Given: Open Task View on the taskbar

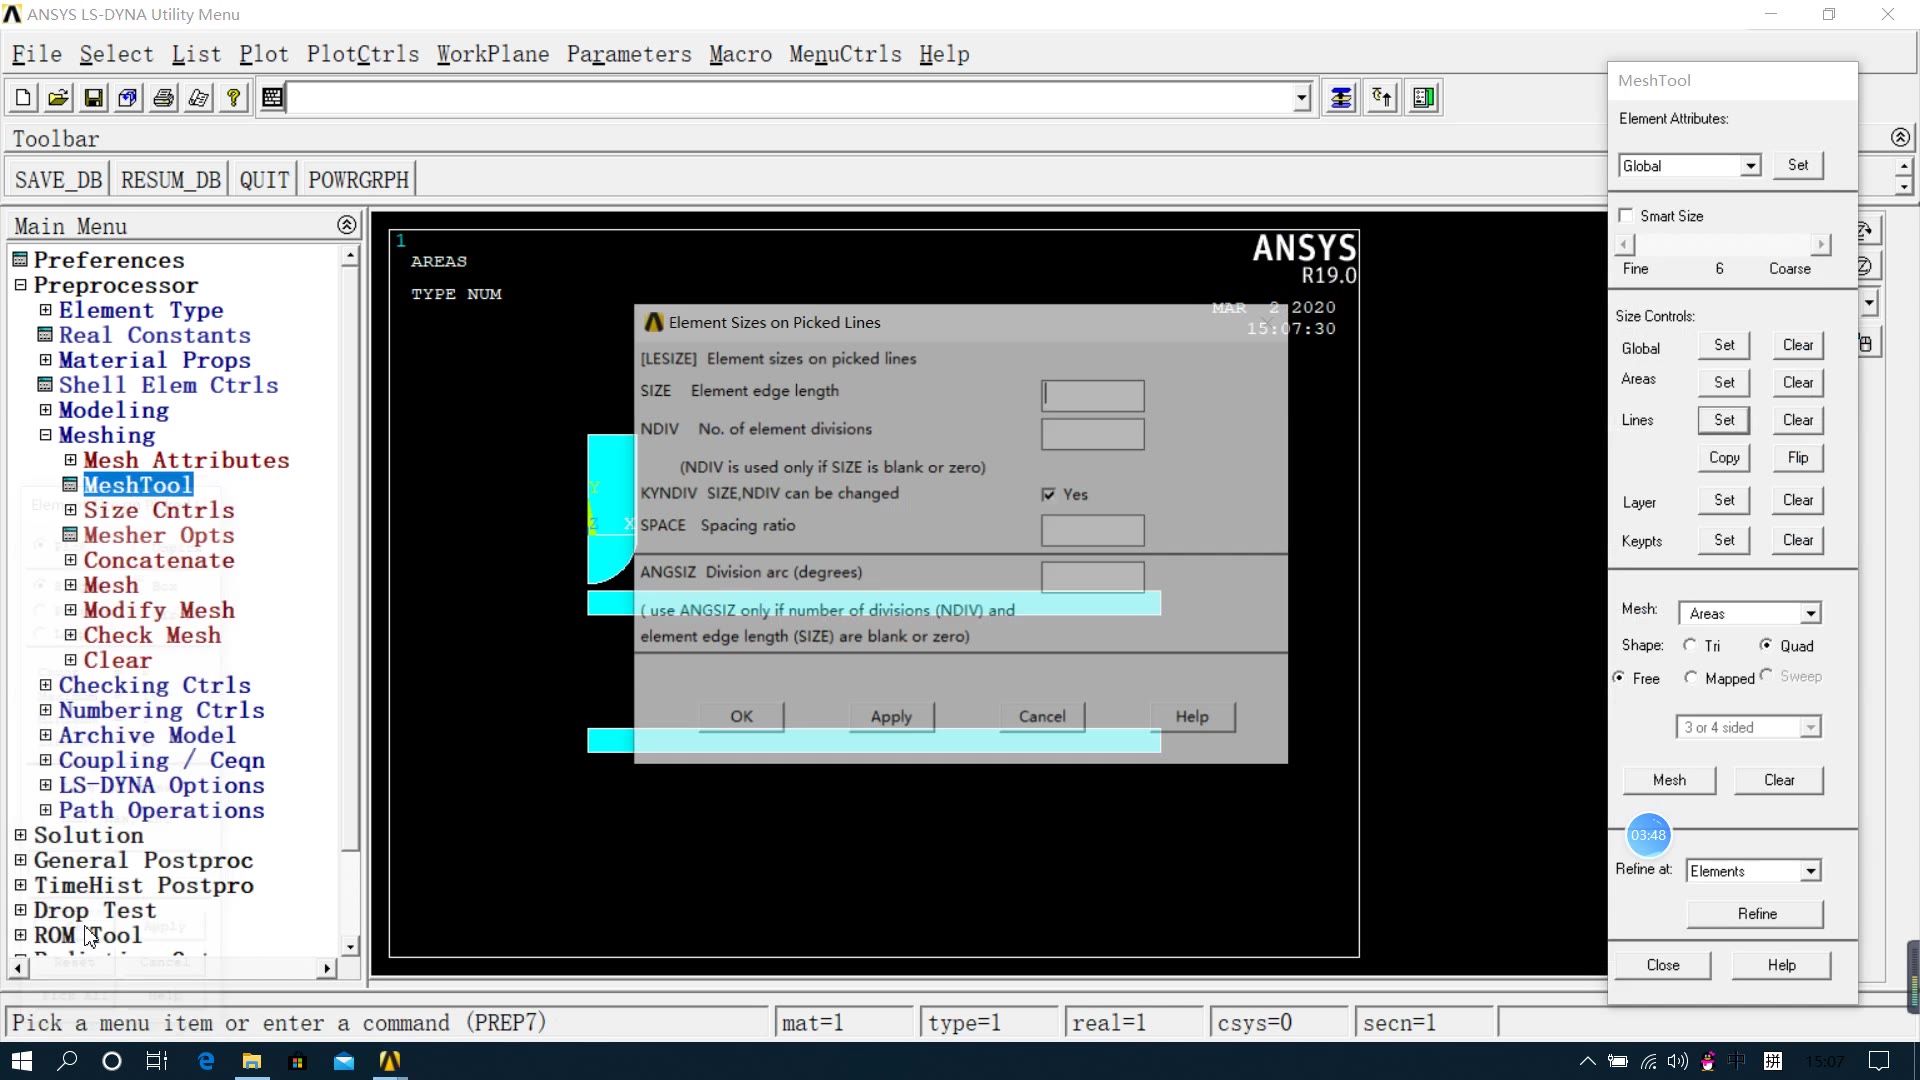Looking at the screenshot, I should tap(157, 1061).
